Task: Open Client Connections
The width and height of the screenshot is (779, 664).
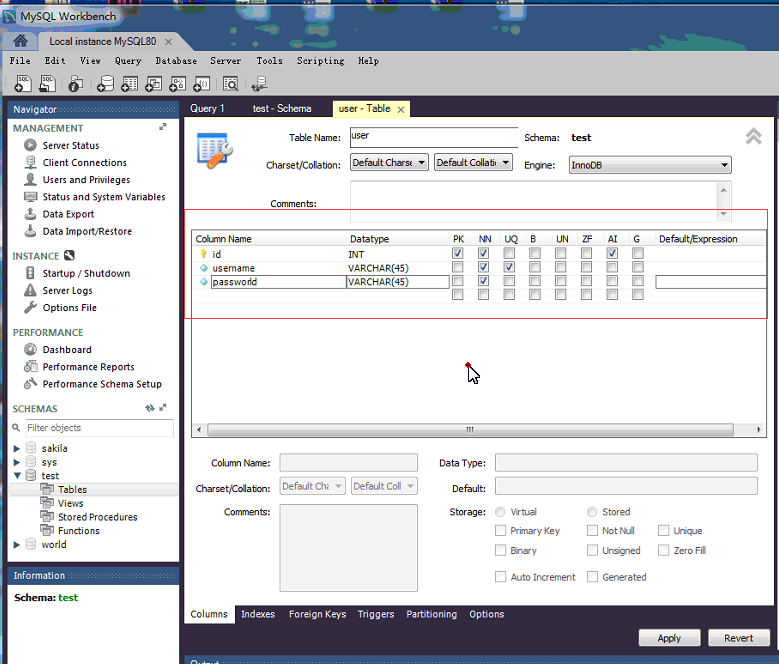Action: (x=84, y=162)
